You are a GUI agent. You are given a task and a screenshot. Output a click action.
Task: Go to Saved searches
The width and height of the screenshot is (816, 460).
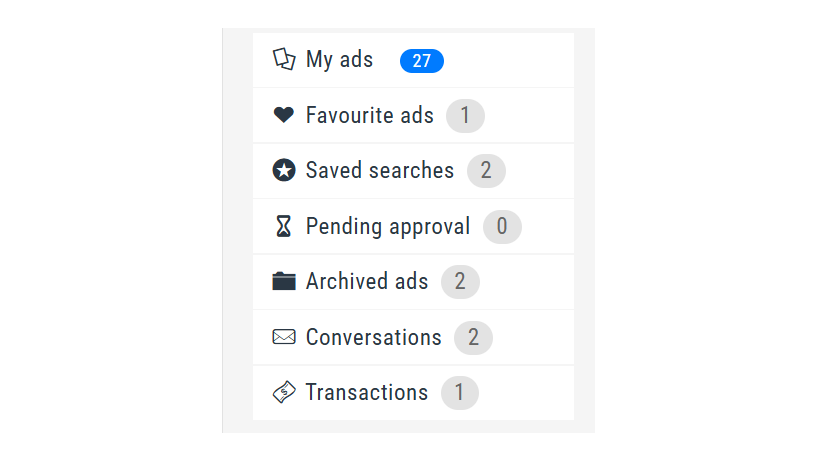413,171
